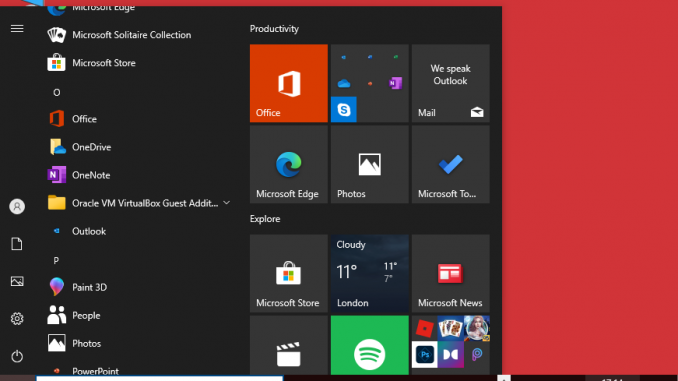
Task: Open the user account icon
Action: tap(17, 206)
